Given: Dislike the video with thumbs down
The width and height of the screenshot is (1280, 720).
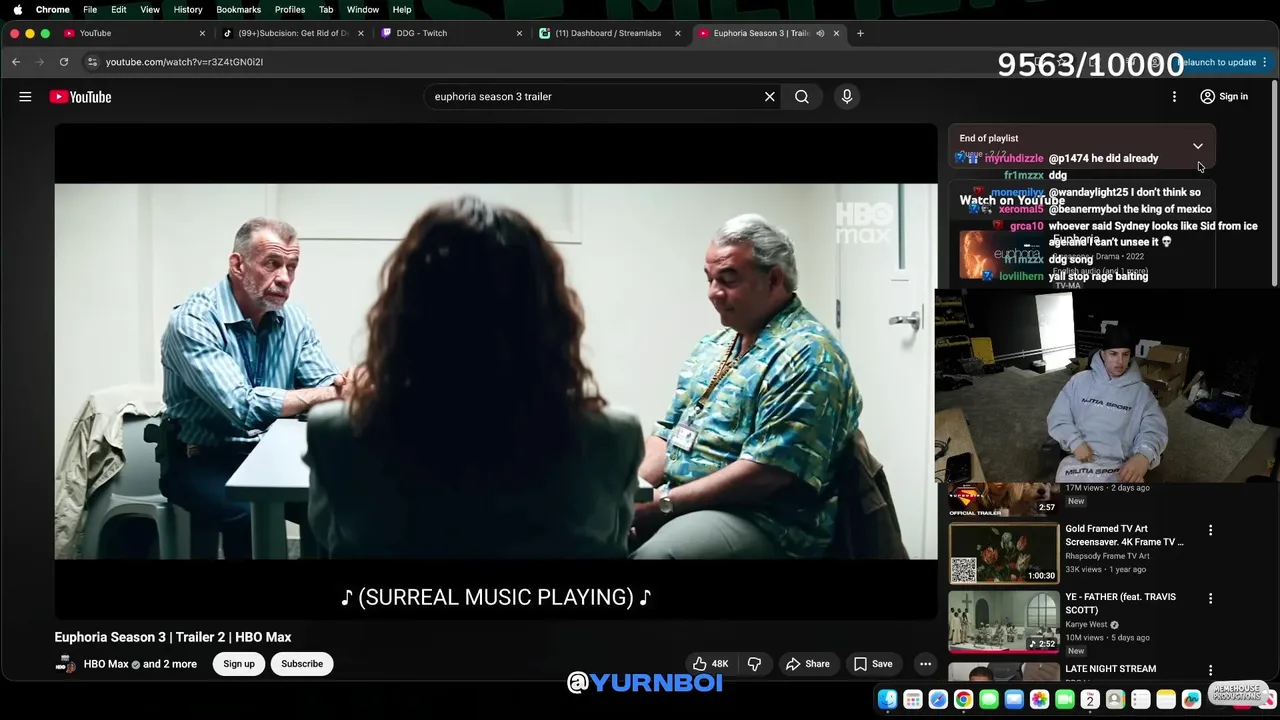Looking at the screenshot, I should pyautogui.click(x=755, y=664).
